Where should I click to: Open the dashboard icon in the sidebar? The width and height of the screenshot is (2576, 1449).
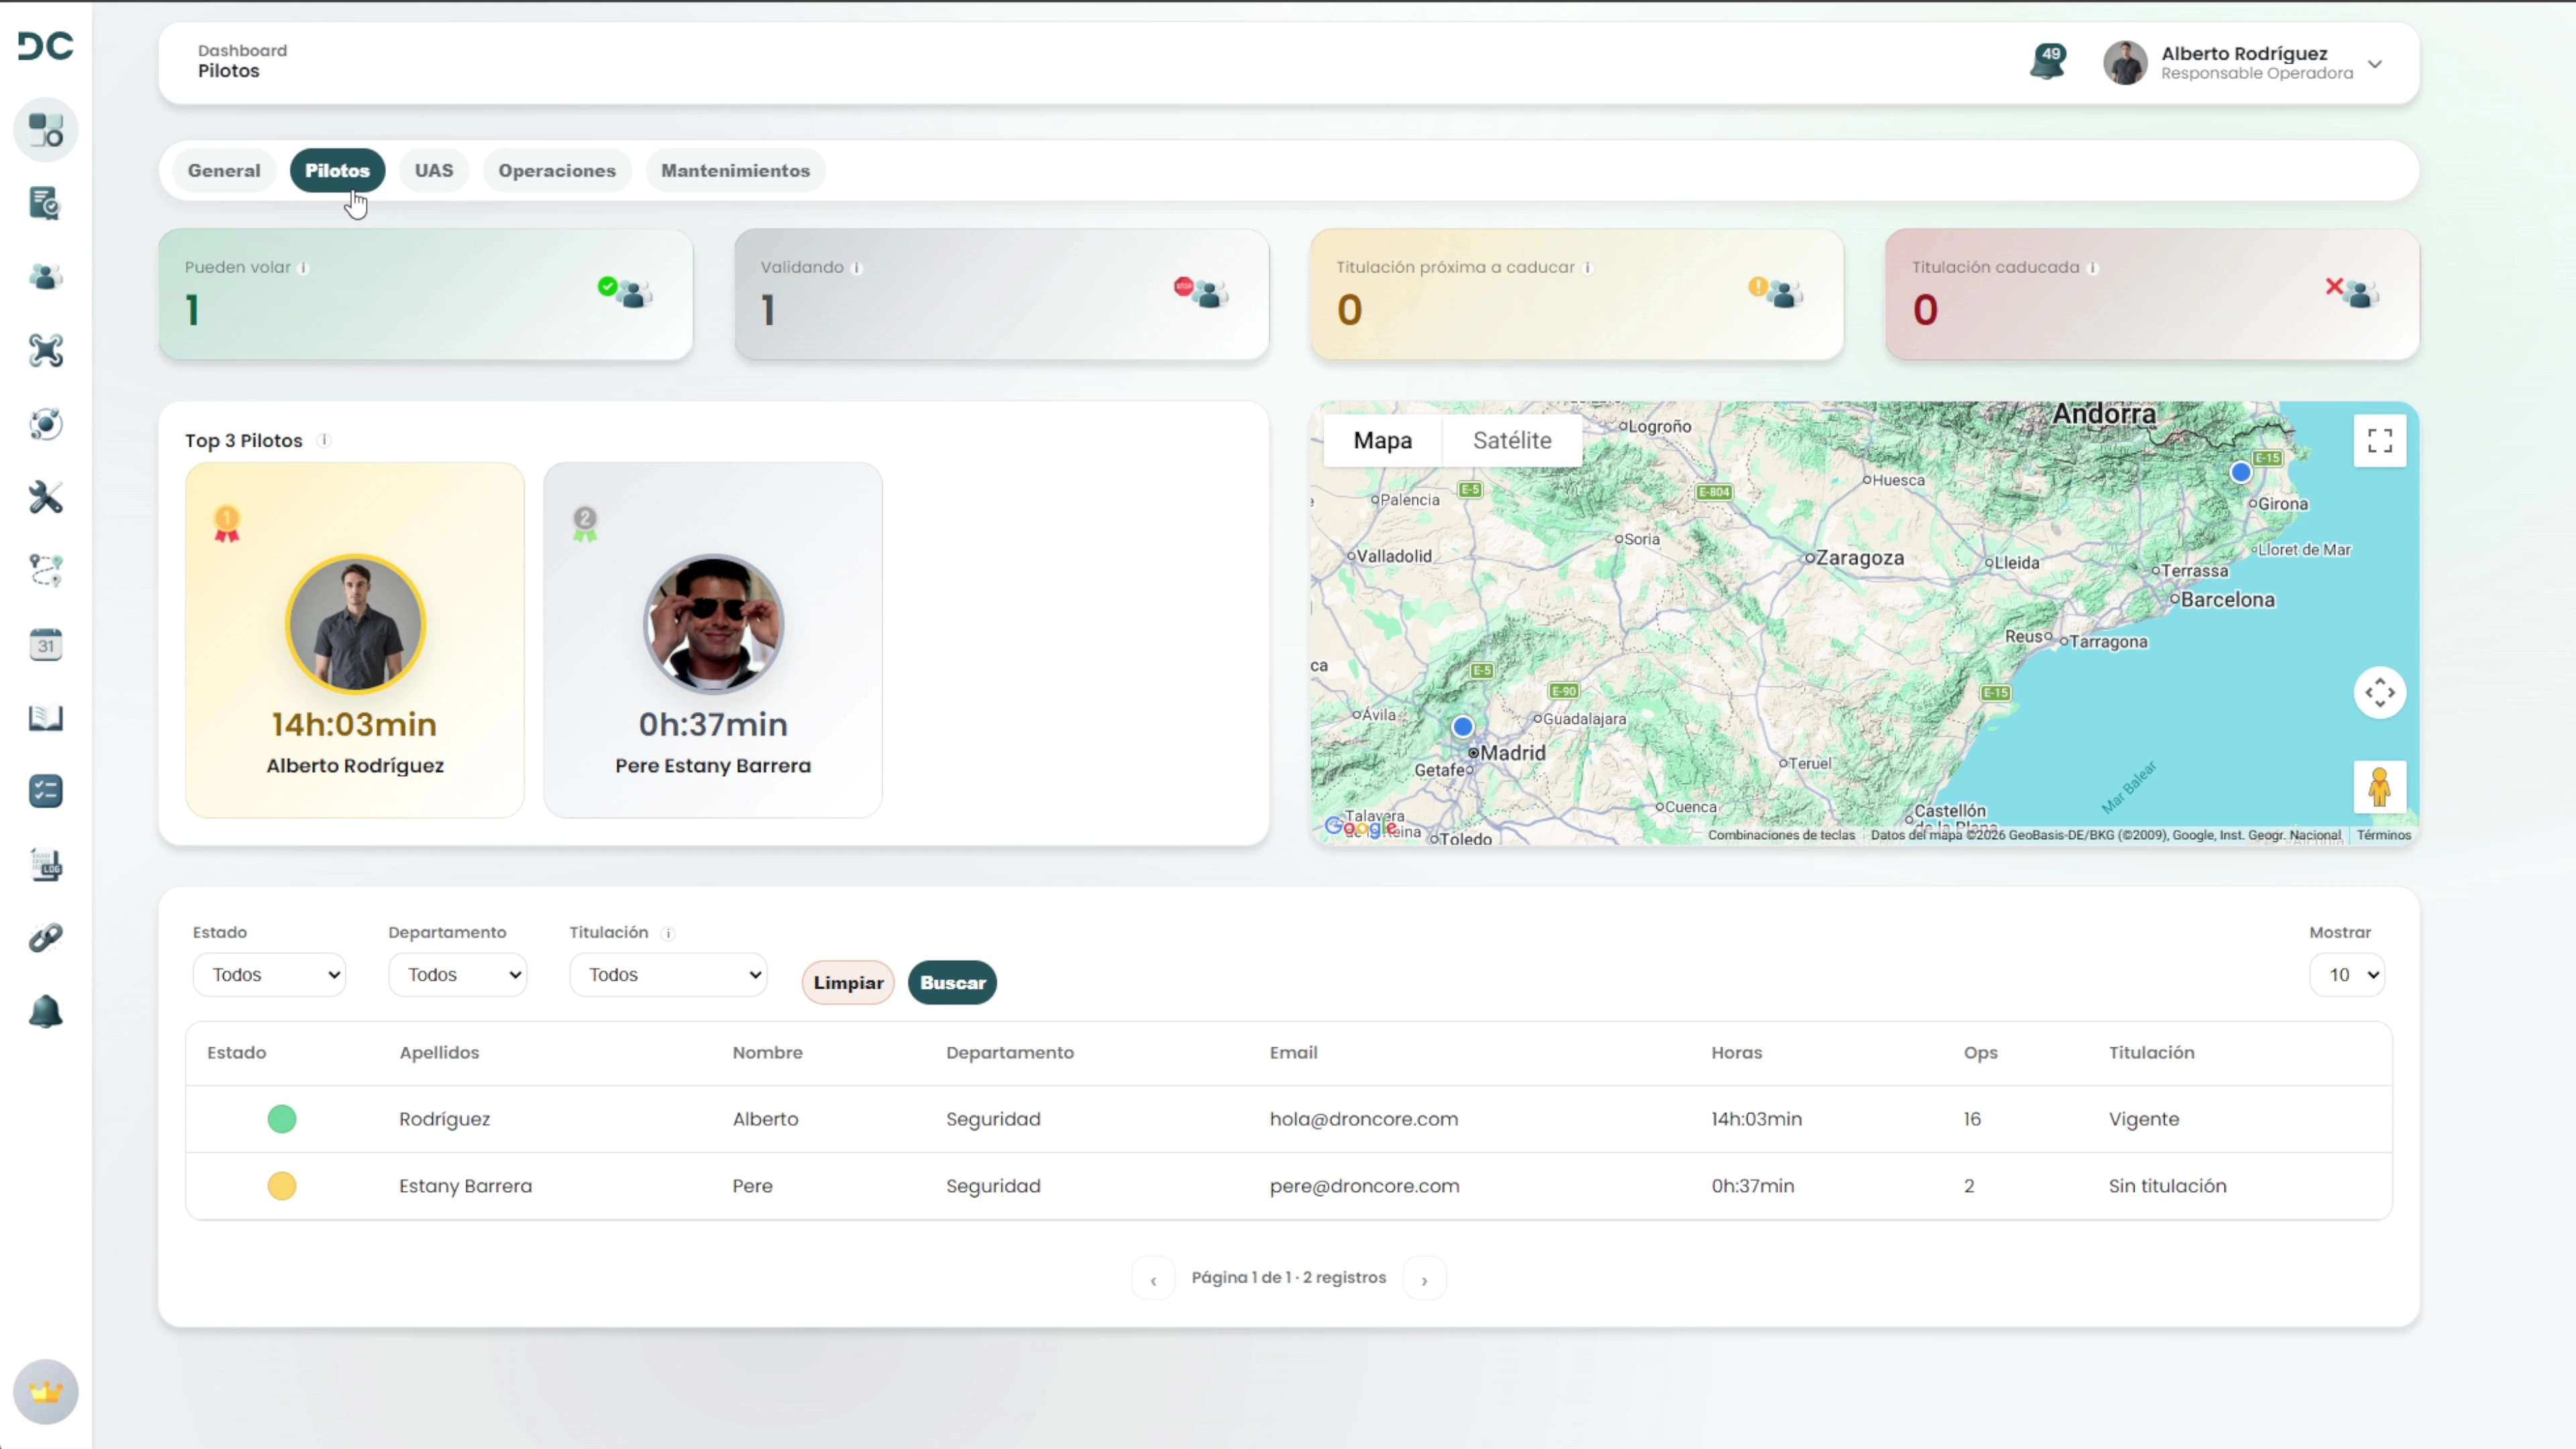[46, 130]
